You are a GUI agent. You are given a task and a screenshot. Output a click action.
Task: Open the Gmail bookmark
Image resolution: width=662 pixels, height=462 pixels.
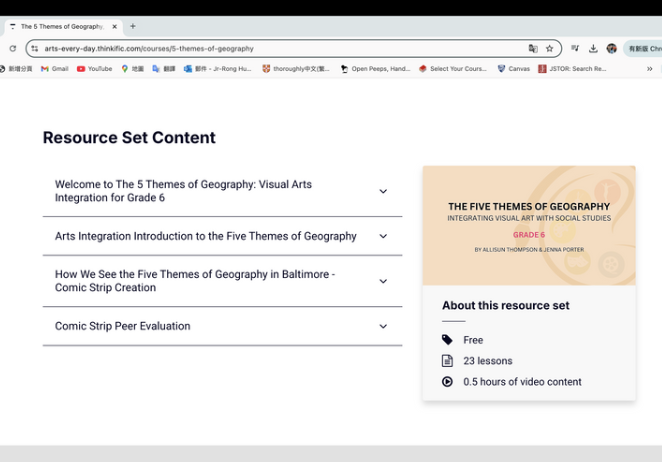(55, 69)
